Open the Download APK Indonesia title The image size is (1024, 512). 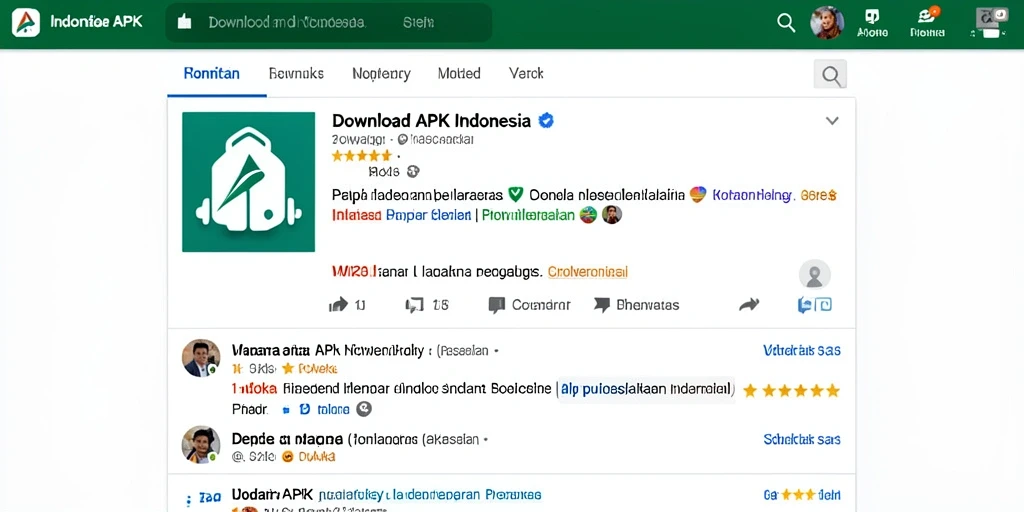[x=431, y=121]
